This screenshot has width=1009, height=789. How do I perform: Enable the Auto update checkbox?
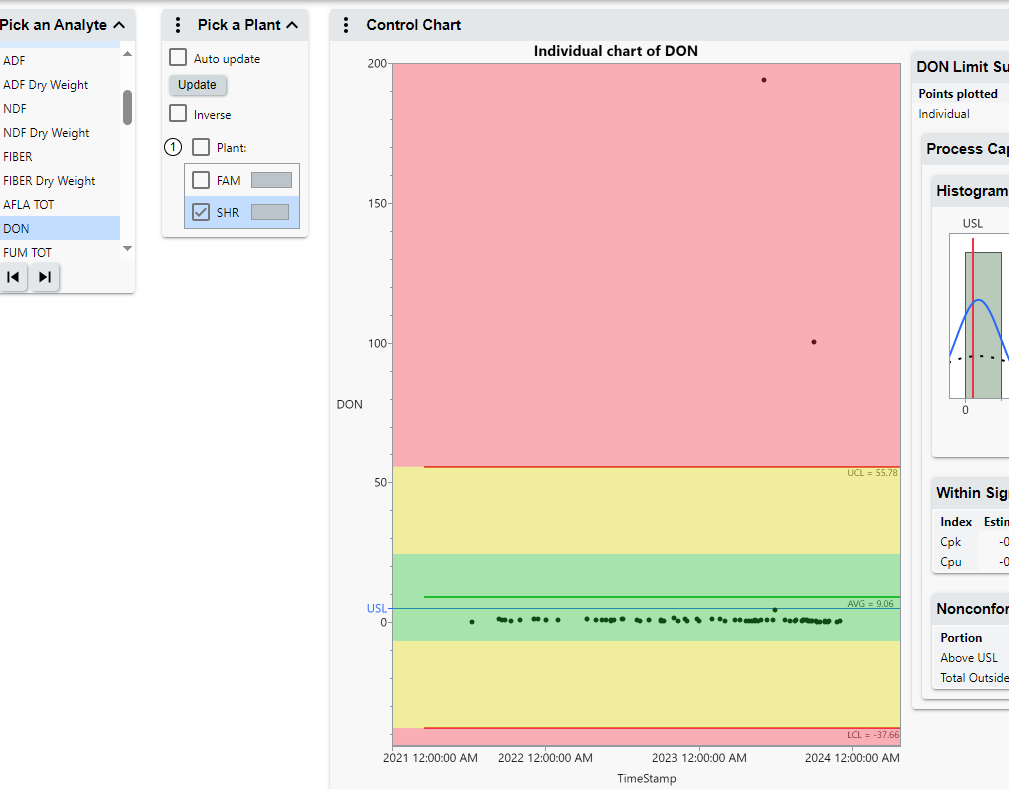click(x=178, y=58)
